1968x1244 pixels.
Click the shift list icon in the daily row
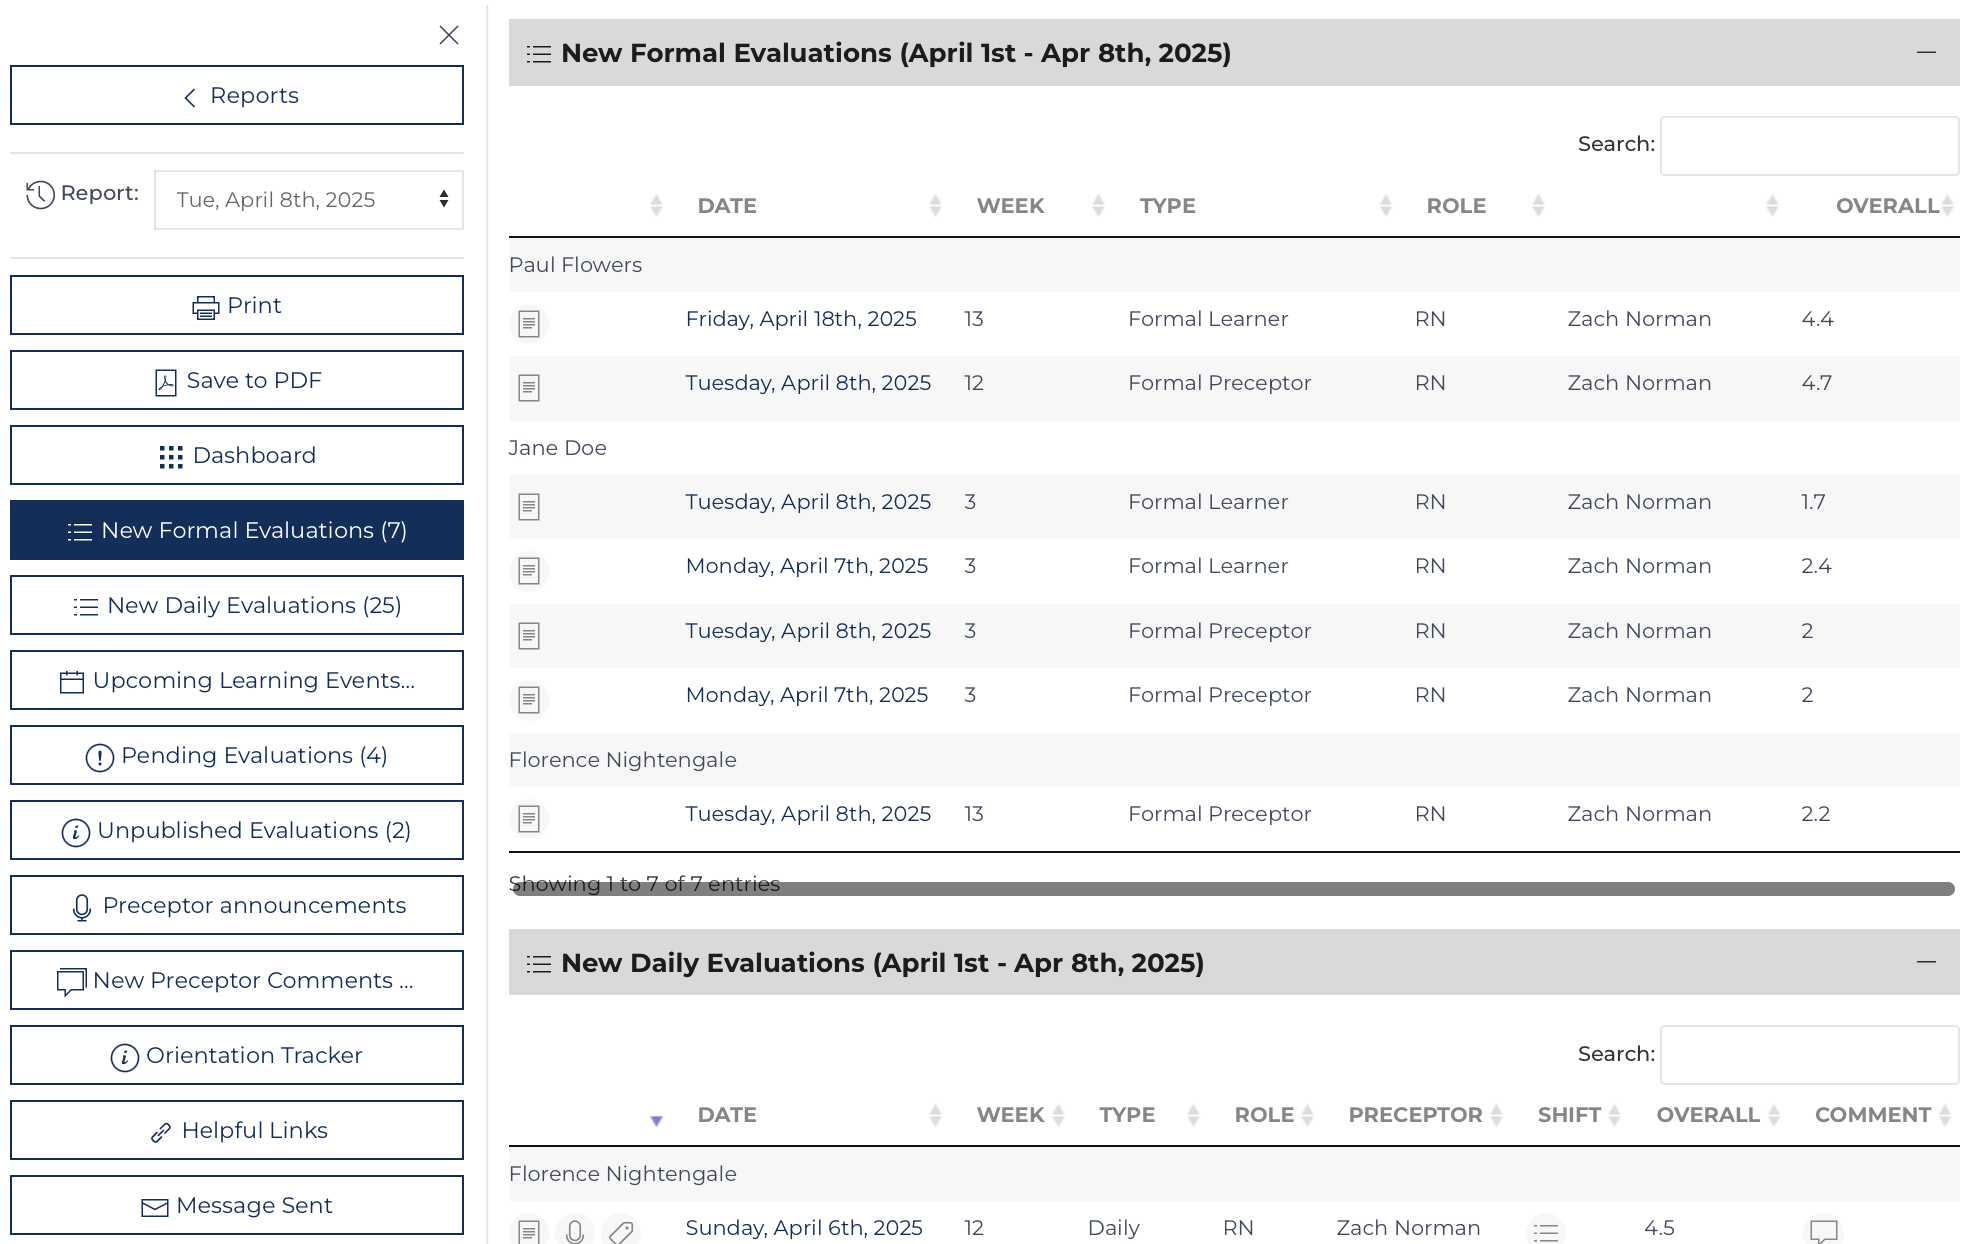coord(1546,1231)
